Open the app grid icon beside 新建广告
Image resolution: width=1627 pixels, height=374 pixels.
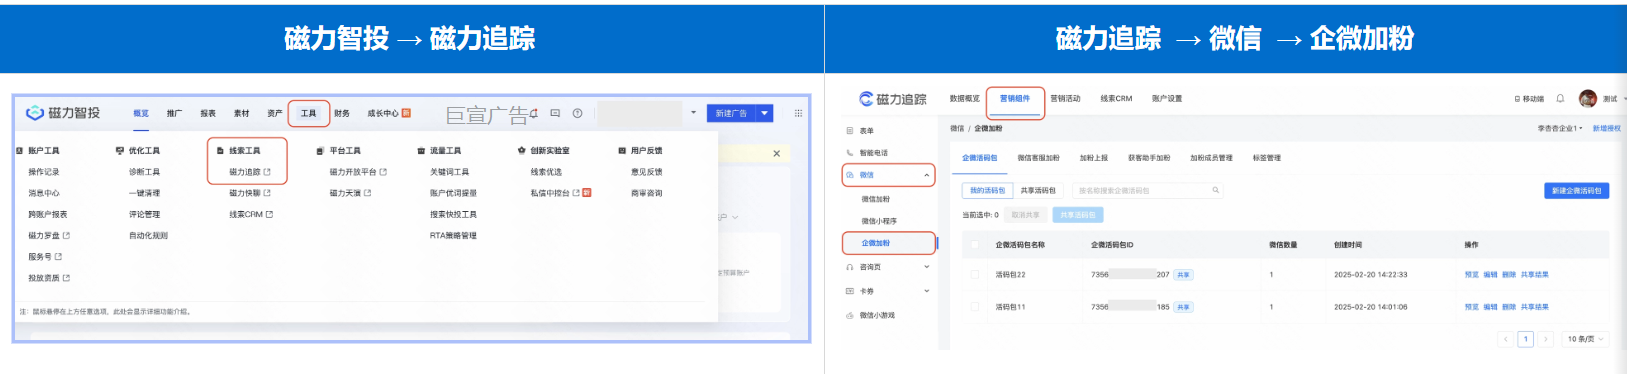(x=798, y=113)
